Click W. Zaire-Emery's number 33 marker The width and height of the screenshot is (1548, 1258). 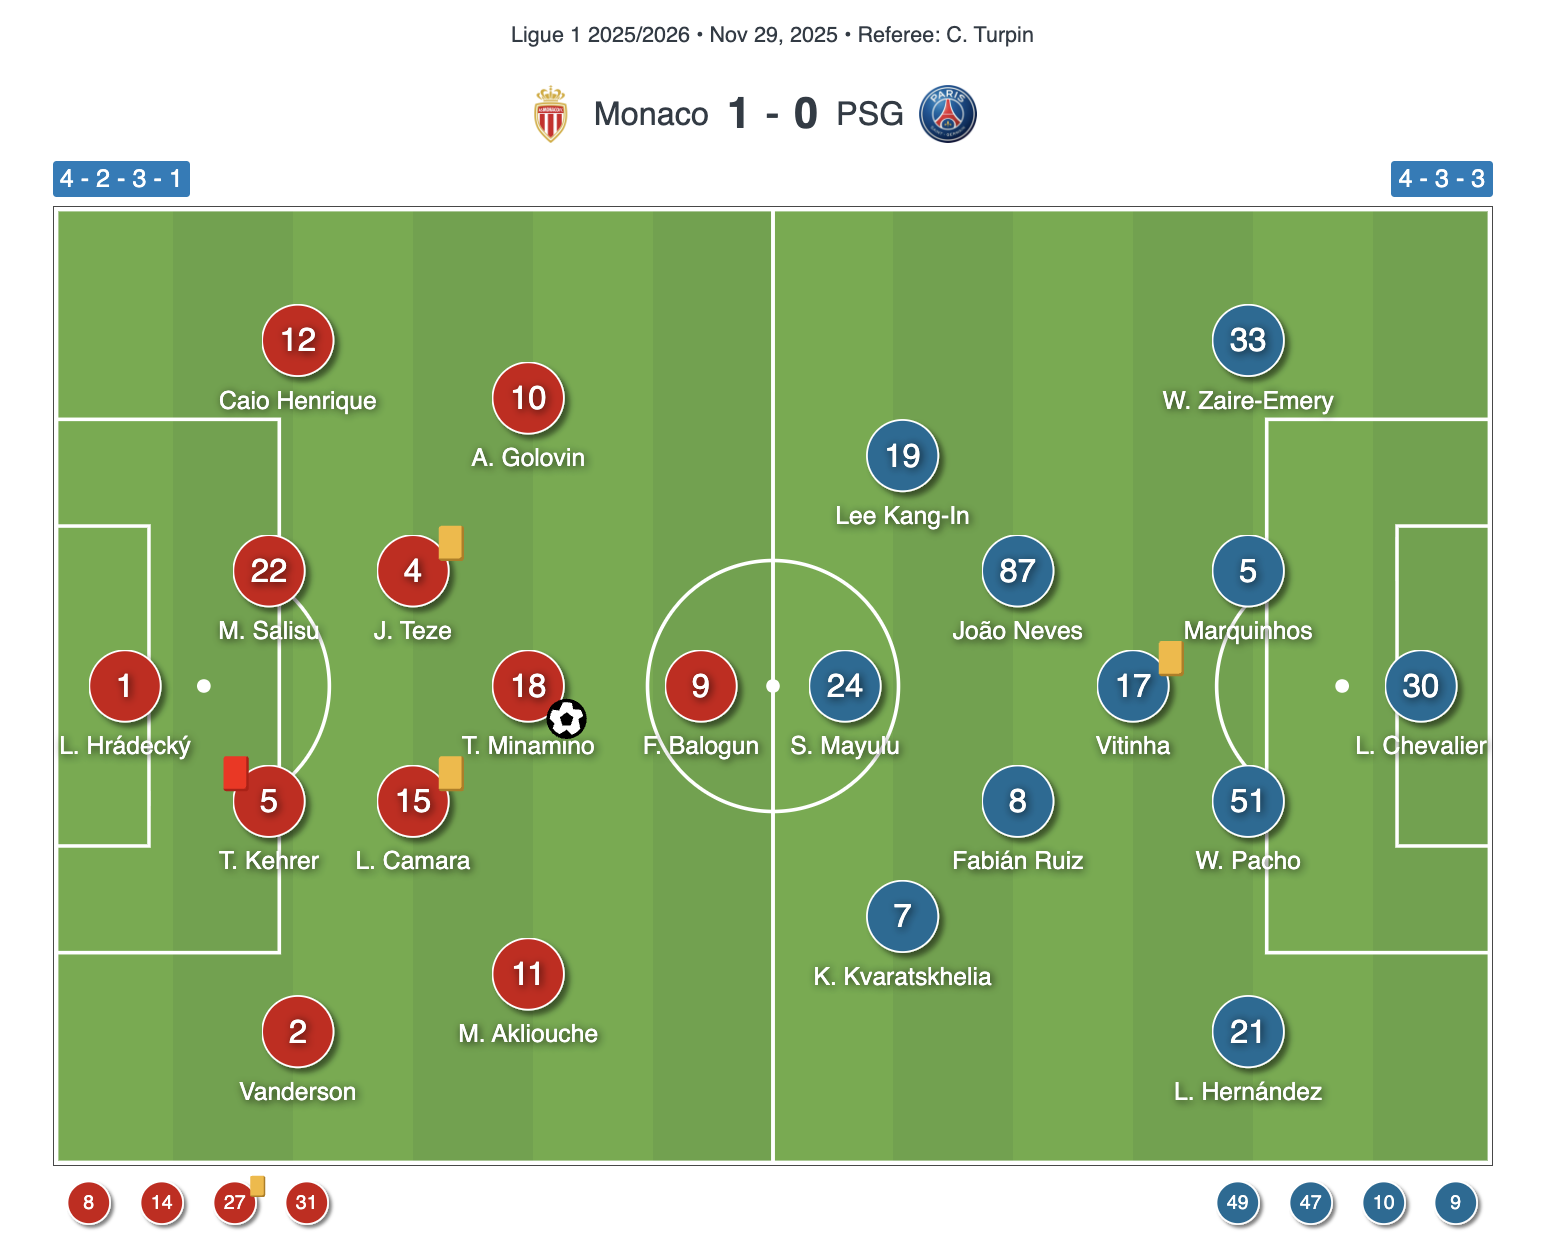(x=1247, y=341)
